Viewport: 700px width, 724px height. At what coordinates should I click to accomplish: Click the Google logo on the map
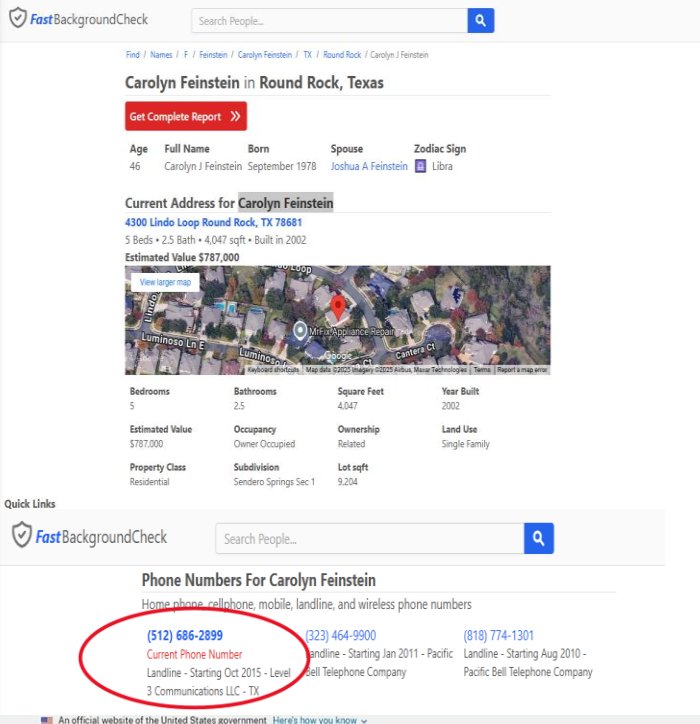338,356
